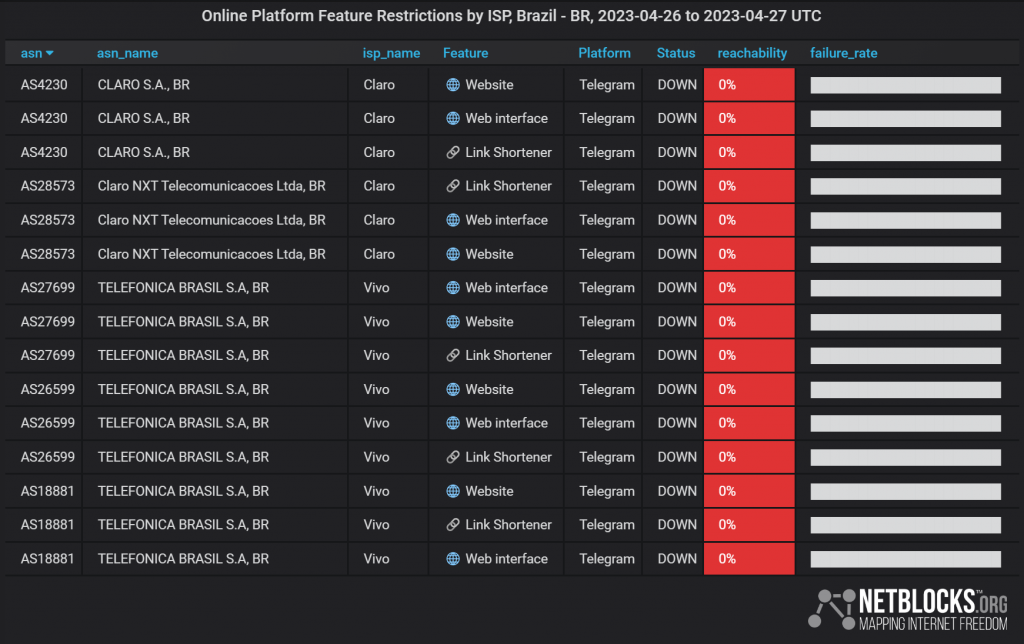Click "Telegram" in AS27699 Web interface row
This screenshot has height=644, width=1024.
(607, 287)
